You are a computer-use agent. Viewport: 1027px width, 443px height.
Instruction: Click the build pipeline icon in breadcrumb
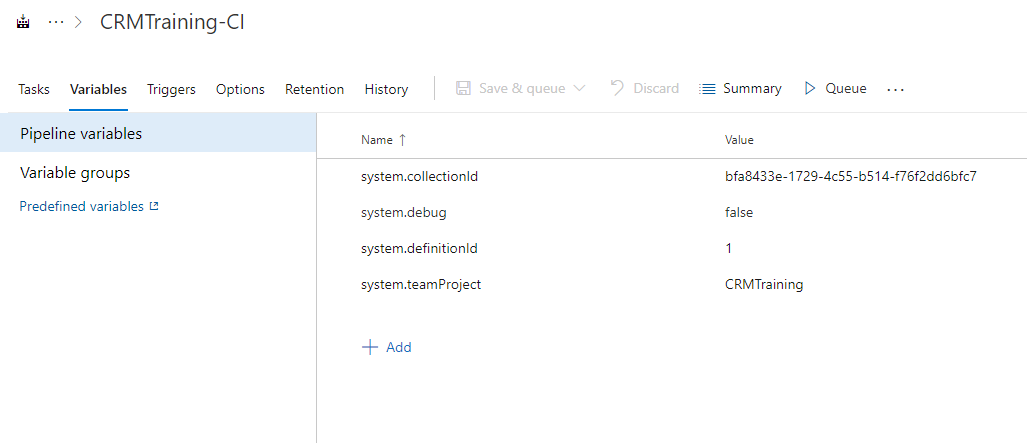click(24, 22)
